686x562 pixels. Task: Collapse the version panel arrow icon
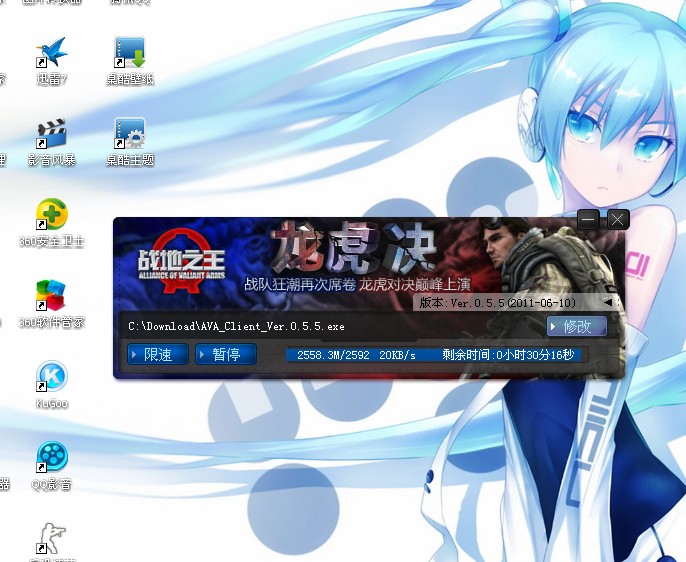pos(608,302)
